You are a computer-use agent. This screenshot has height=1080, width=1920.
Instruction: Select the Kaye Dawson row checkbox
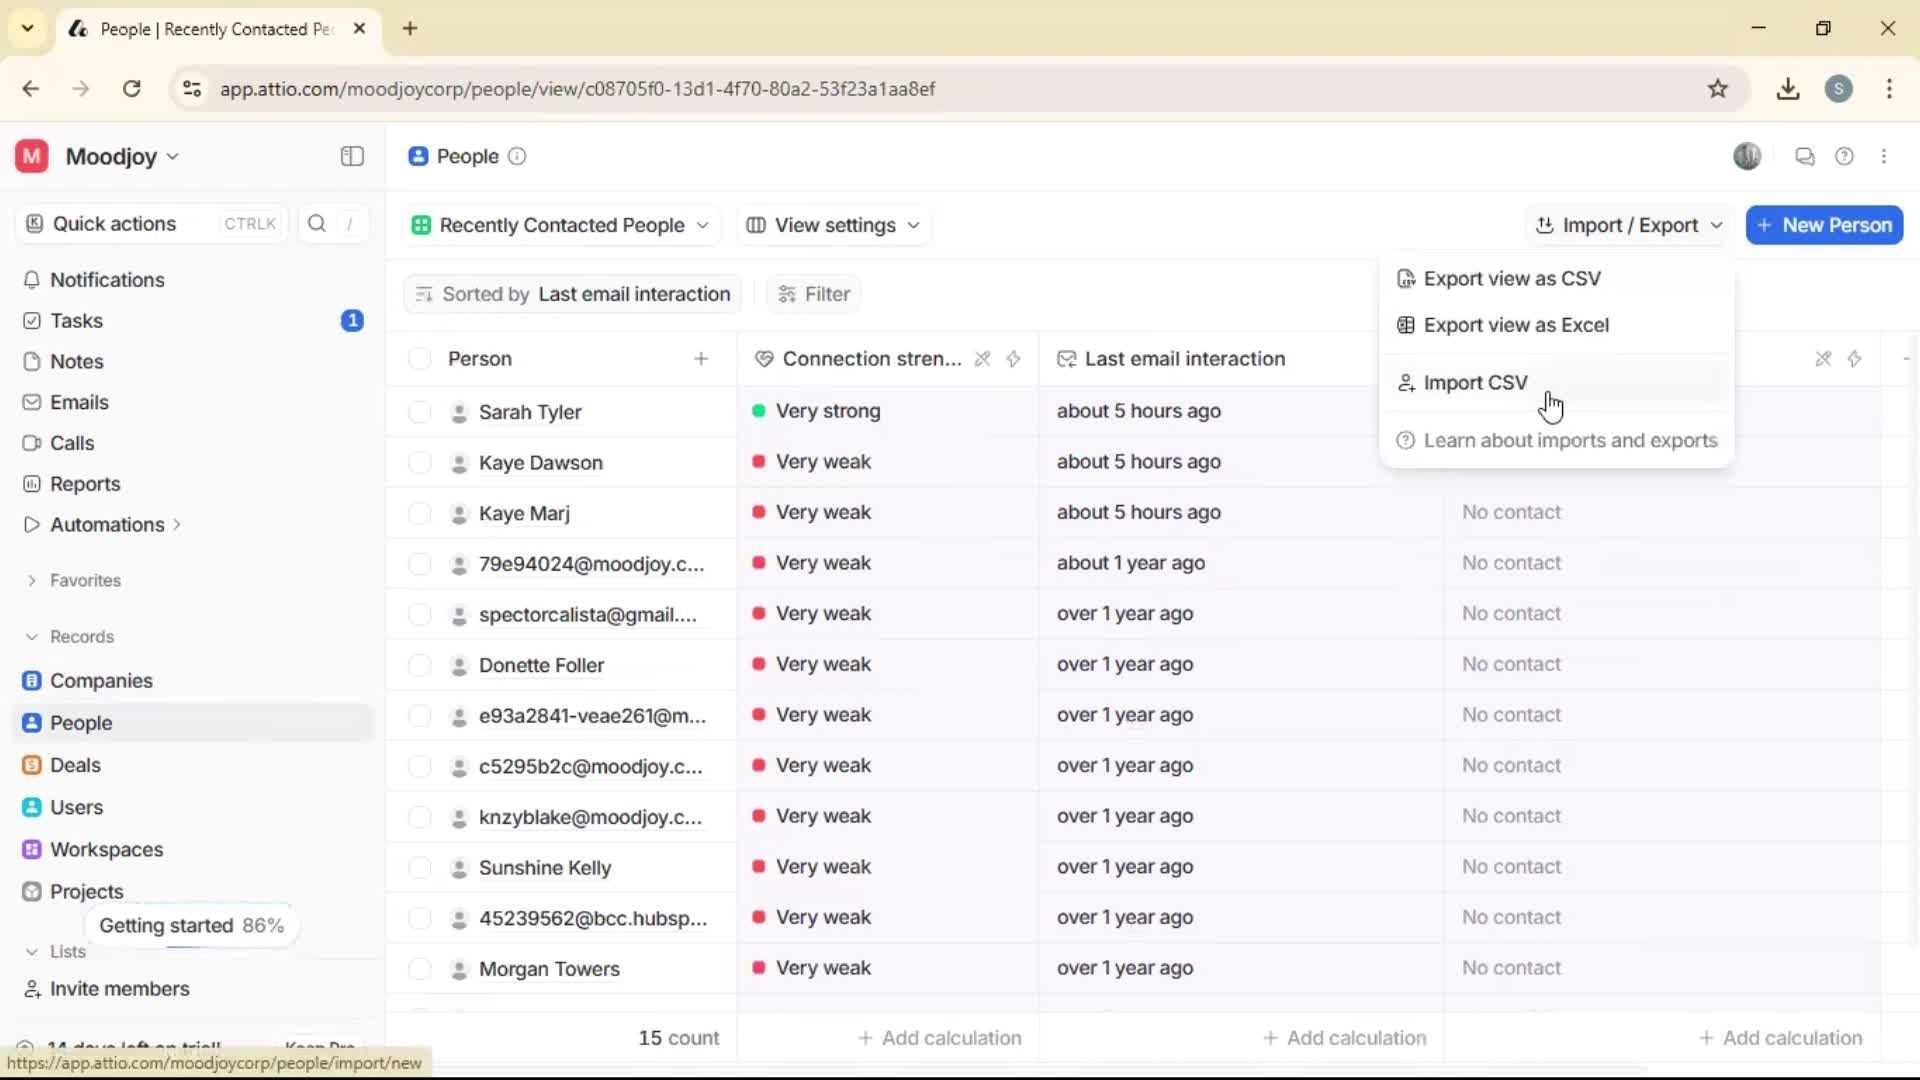(420, 463)
